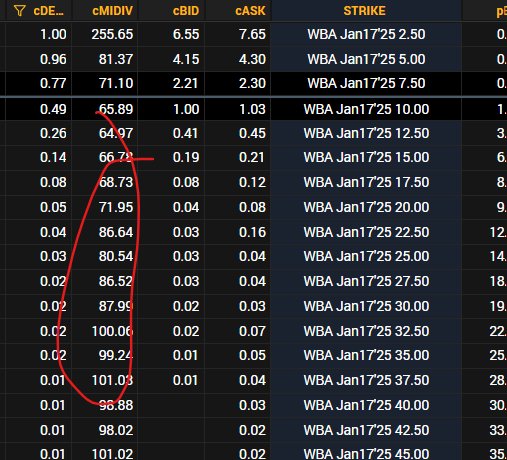Click call delta value 0.49
This screenshot has width=507, height=460.
[53, 109]
